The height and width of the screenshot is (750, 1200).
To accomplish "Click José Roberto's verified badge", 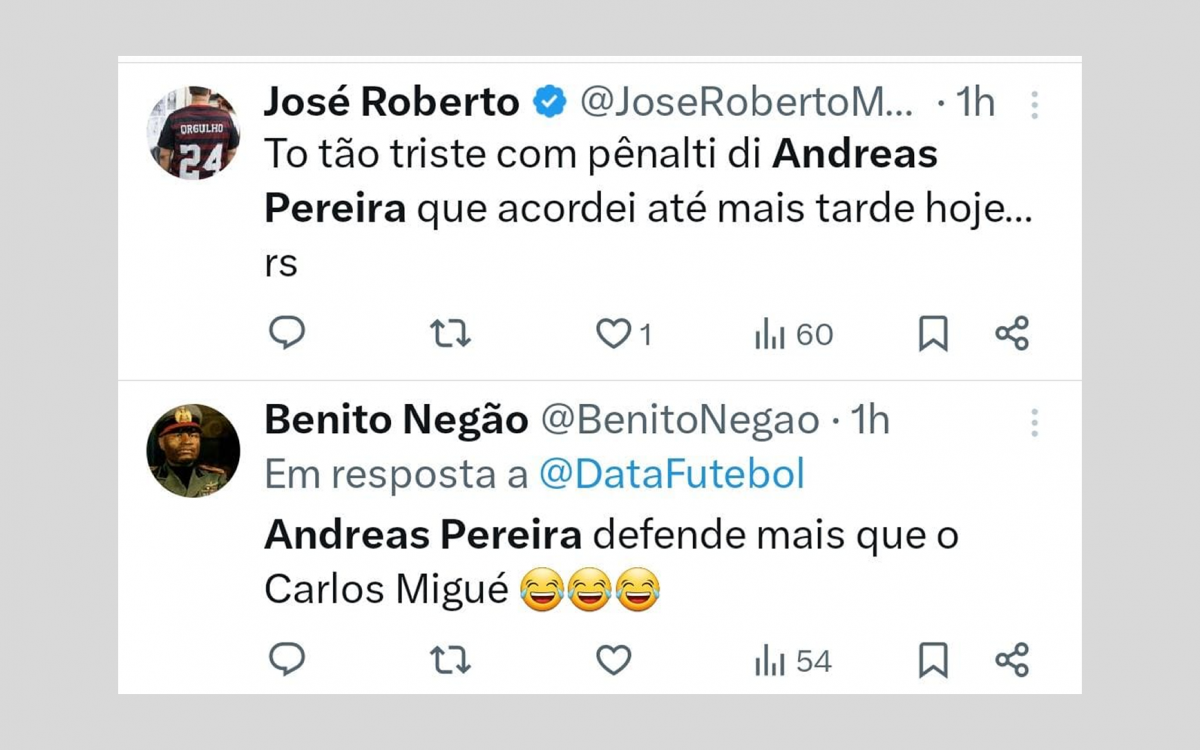I will tap(546, 100).
